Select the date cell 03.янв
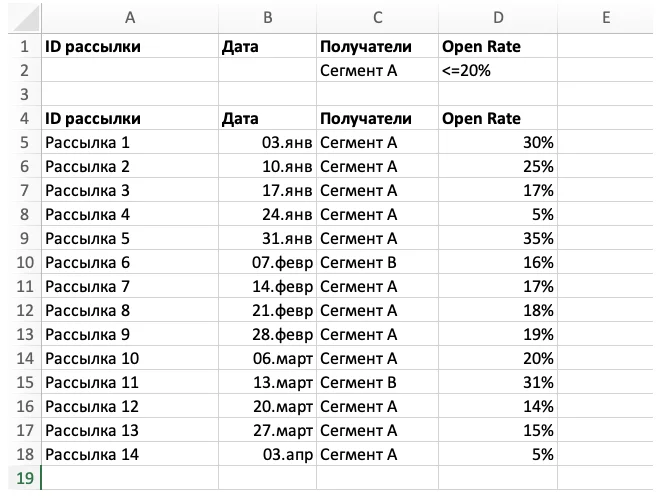659x498 pixels. pos(267,142)
